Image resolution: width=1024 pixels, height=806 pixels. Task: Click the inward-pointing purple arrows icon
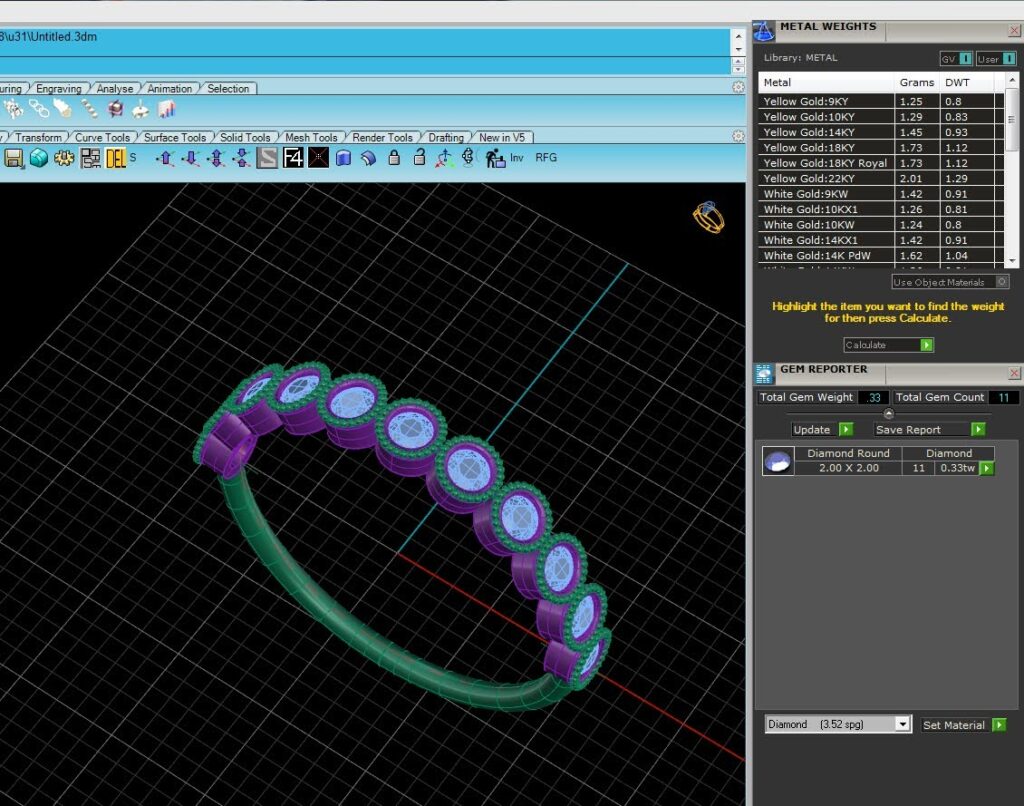click(242, 158)
